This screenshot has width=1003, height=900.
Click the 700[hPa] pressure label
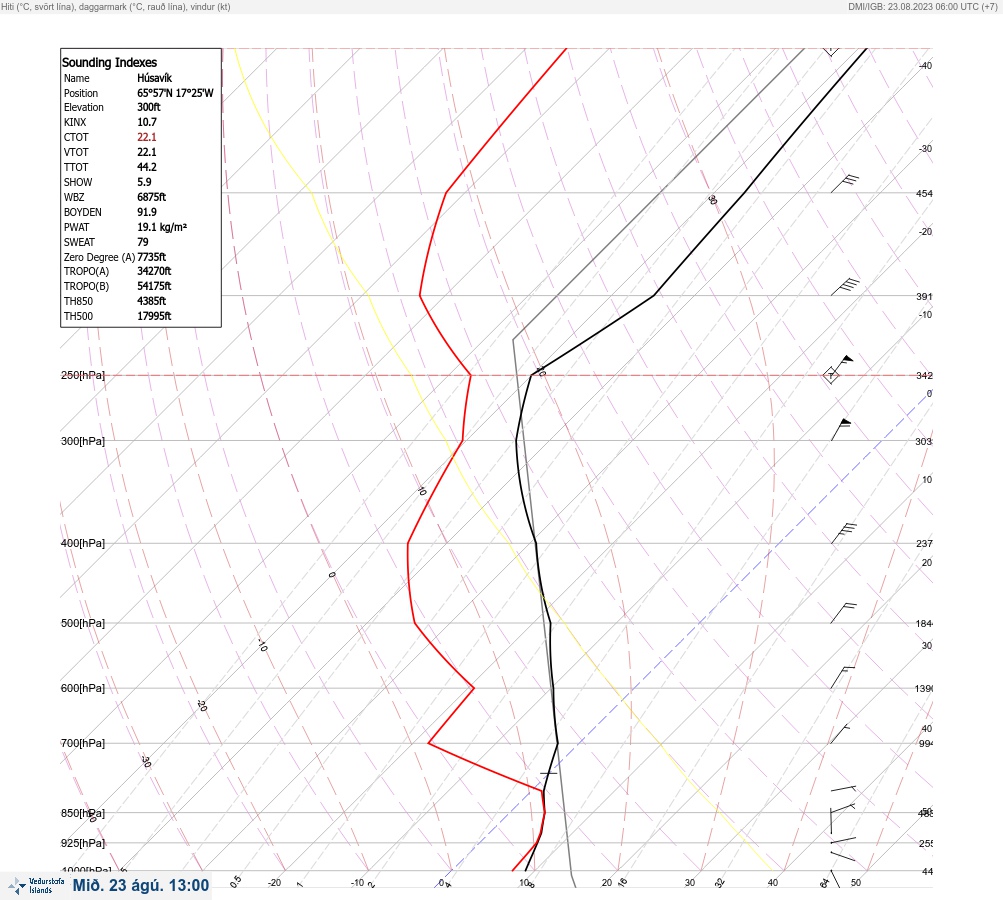tap(83, 743)
